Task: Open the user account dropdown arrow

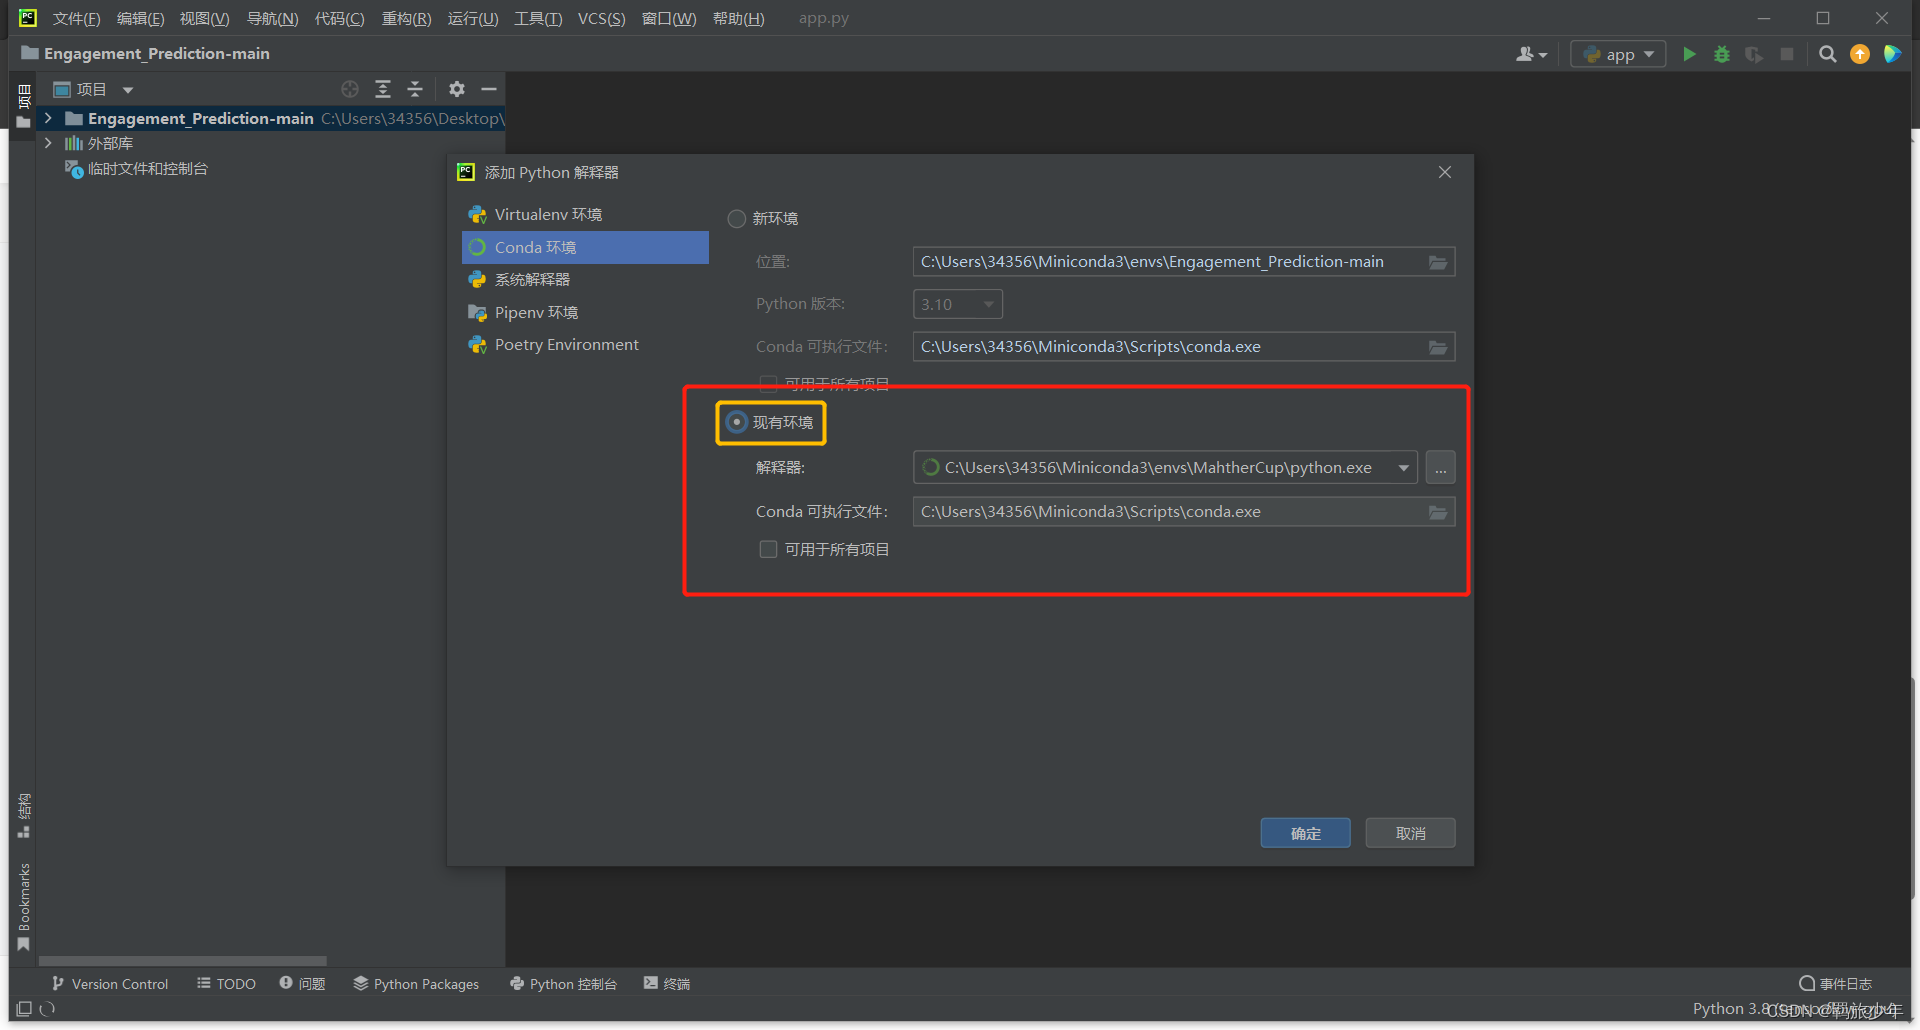Action: coord(1544,55)
